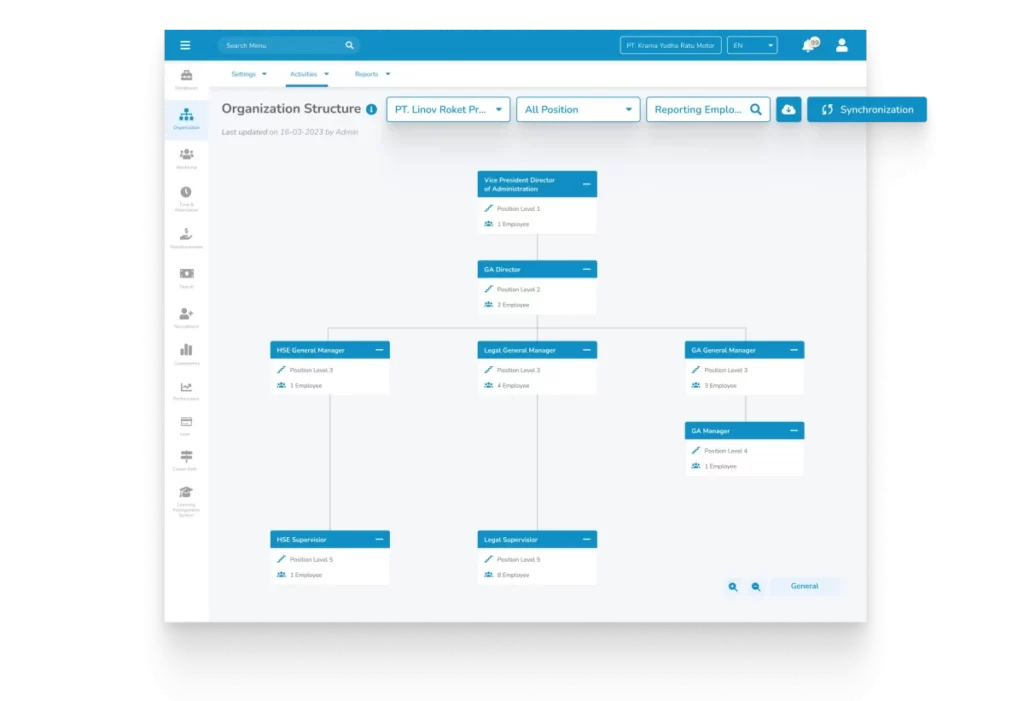Click "1 Employee" on the GA Manager card
Viewport: 1024px width, 701px height.
tap(720, 466)
